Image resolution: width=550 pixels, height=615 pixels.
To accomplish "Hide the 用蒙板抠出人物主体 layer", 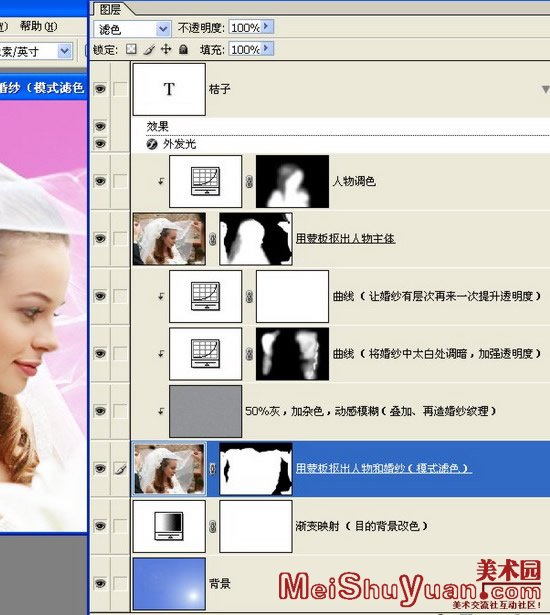I will point(100,238).
